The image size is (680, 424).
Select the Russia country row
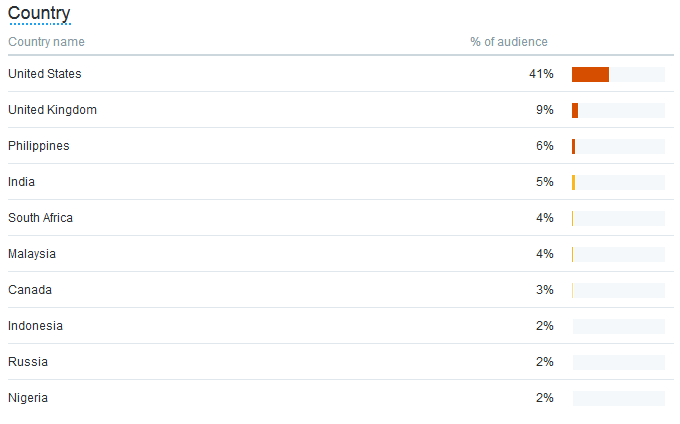click(x=340, y=362)
